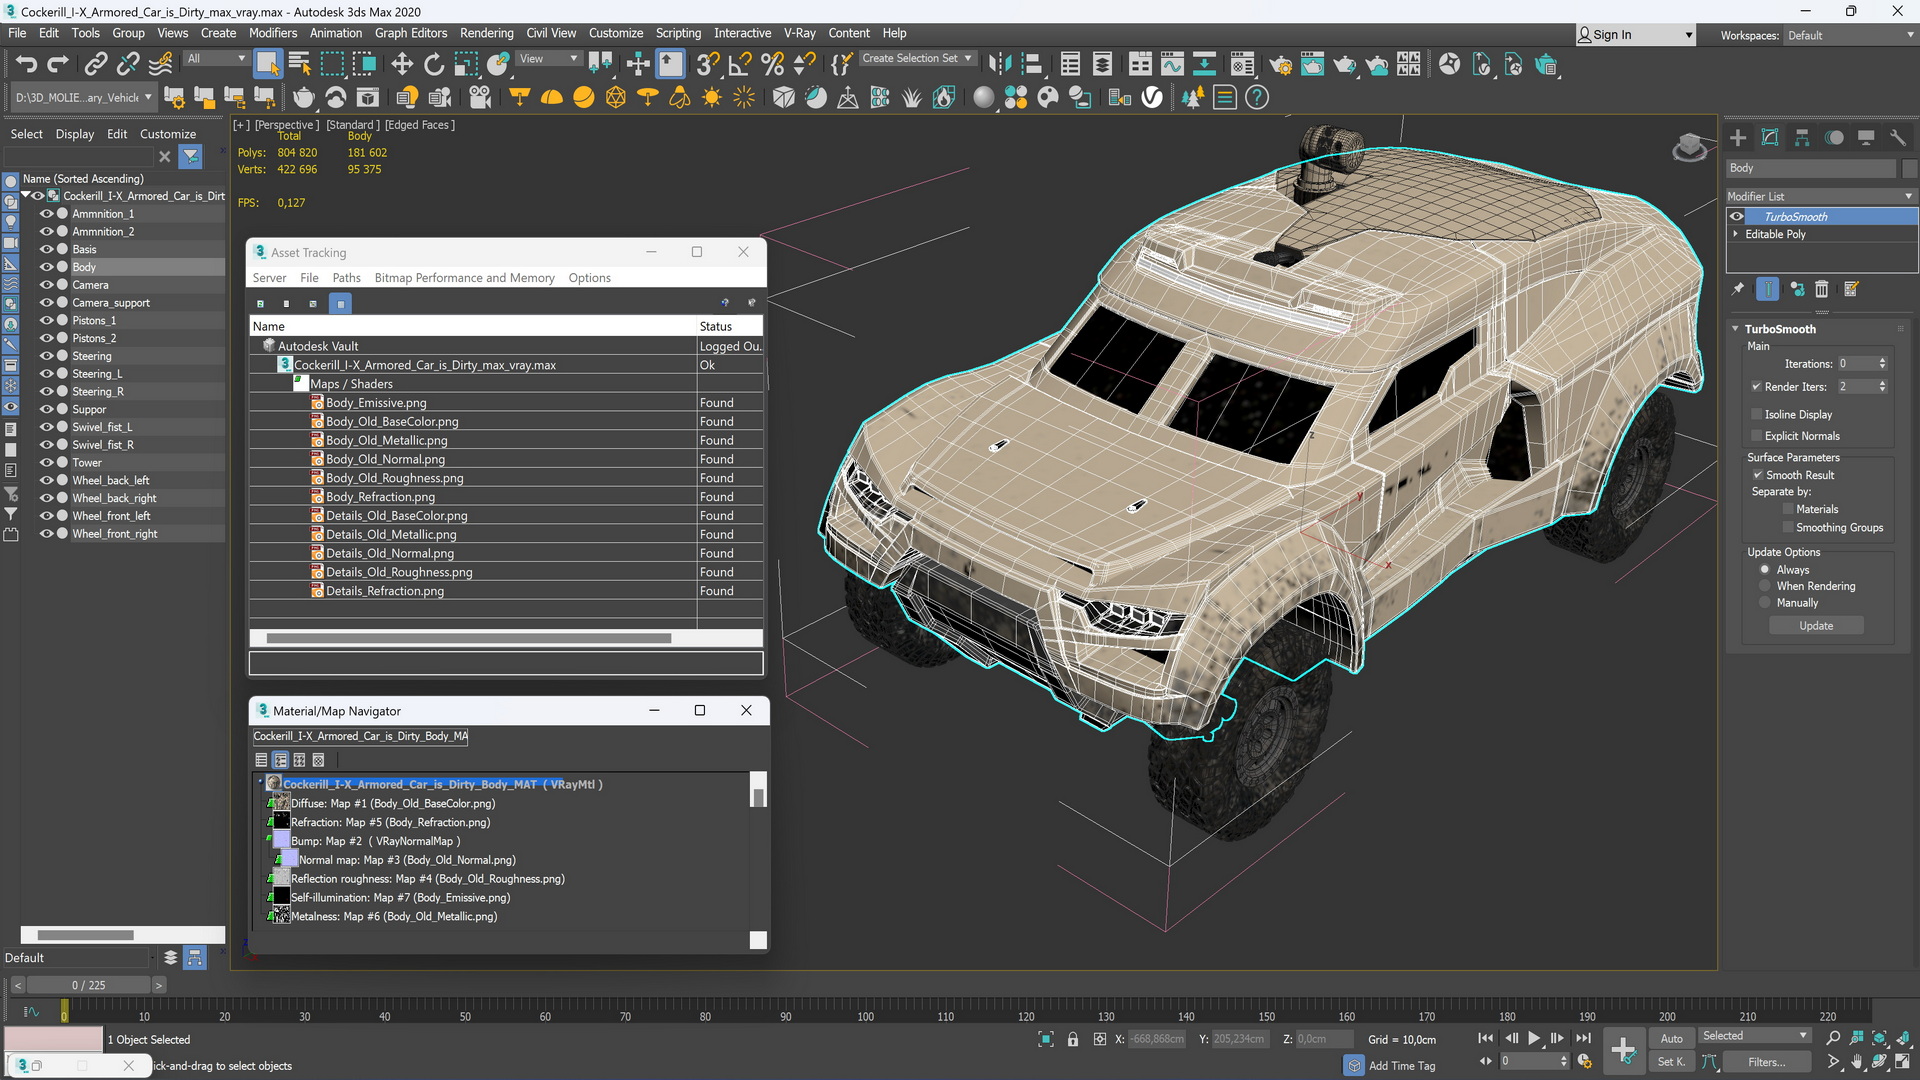Image resolution: width=1920 pixels, height=1080 pixels.
Task: Toggle the Render Iters checkbox
Action: (1756, 387)
